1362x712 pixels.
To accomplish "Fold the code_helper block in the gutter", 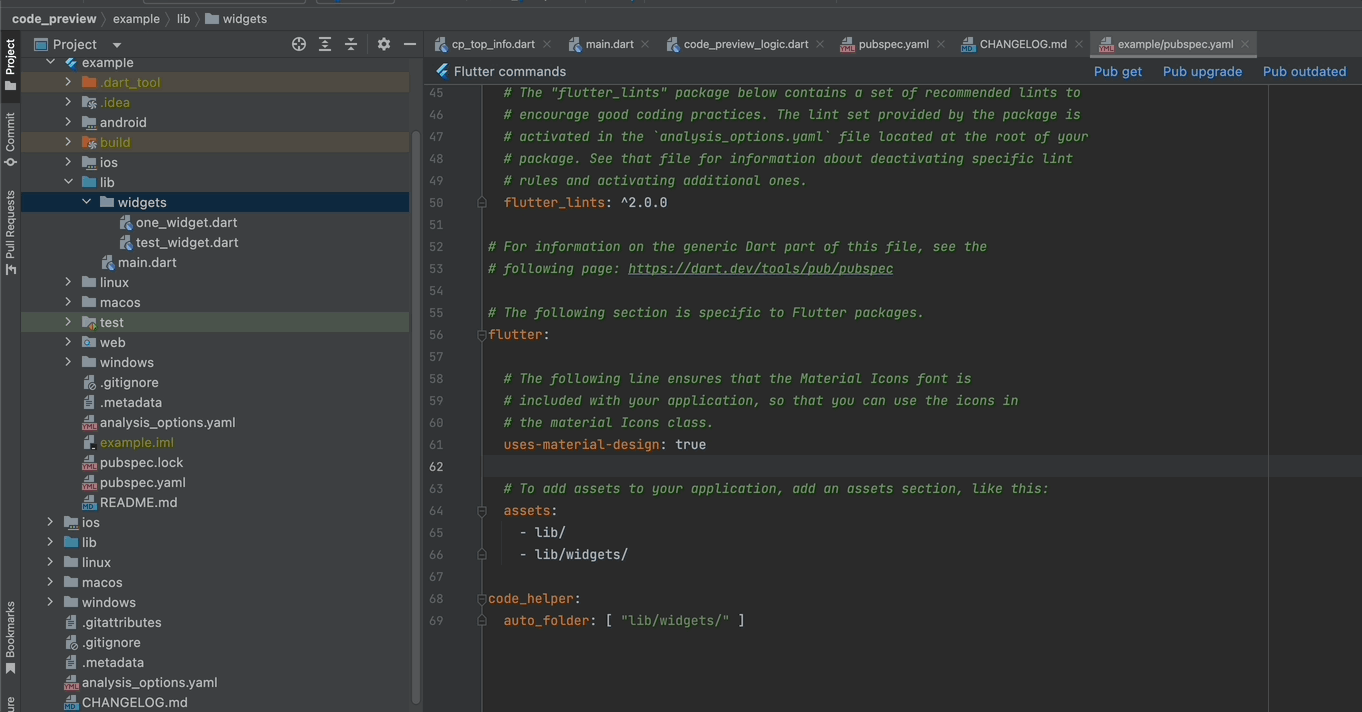I will (x=482, y=599).
